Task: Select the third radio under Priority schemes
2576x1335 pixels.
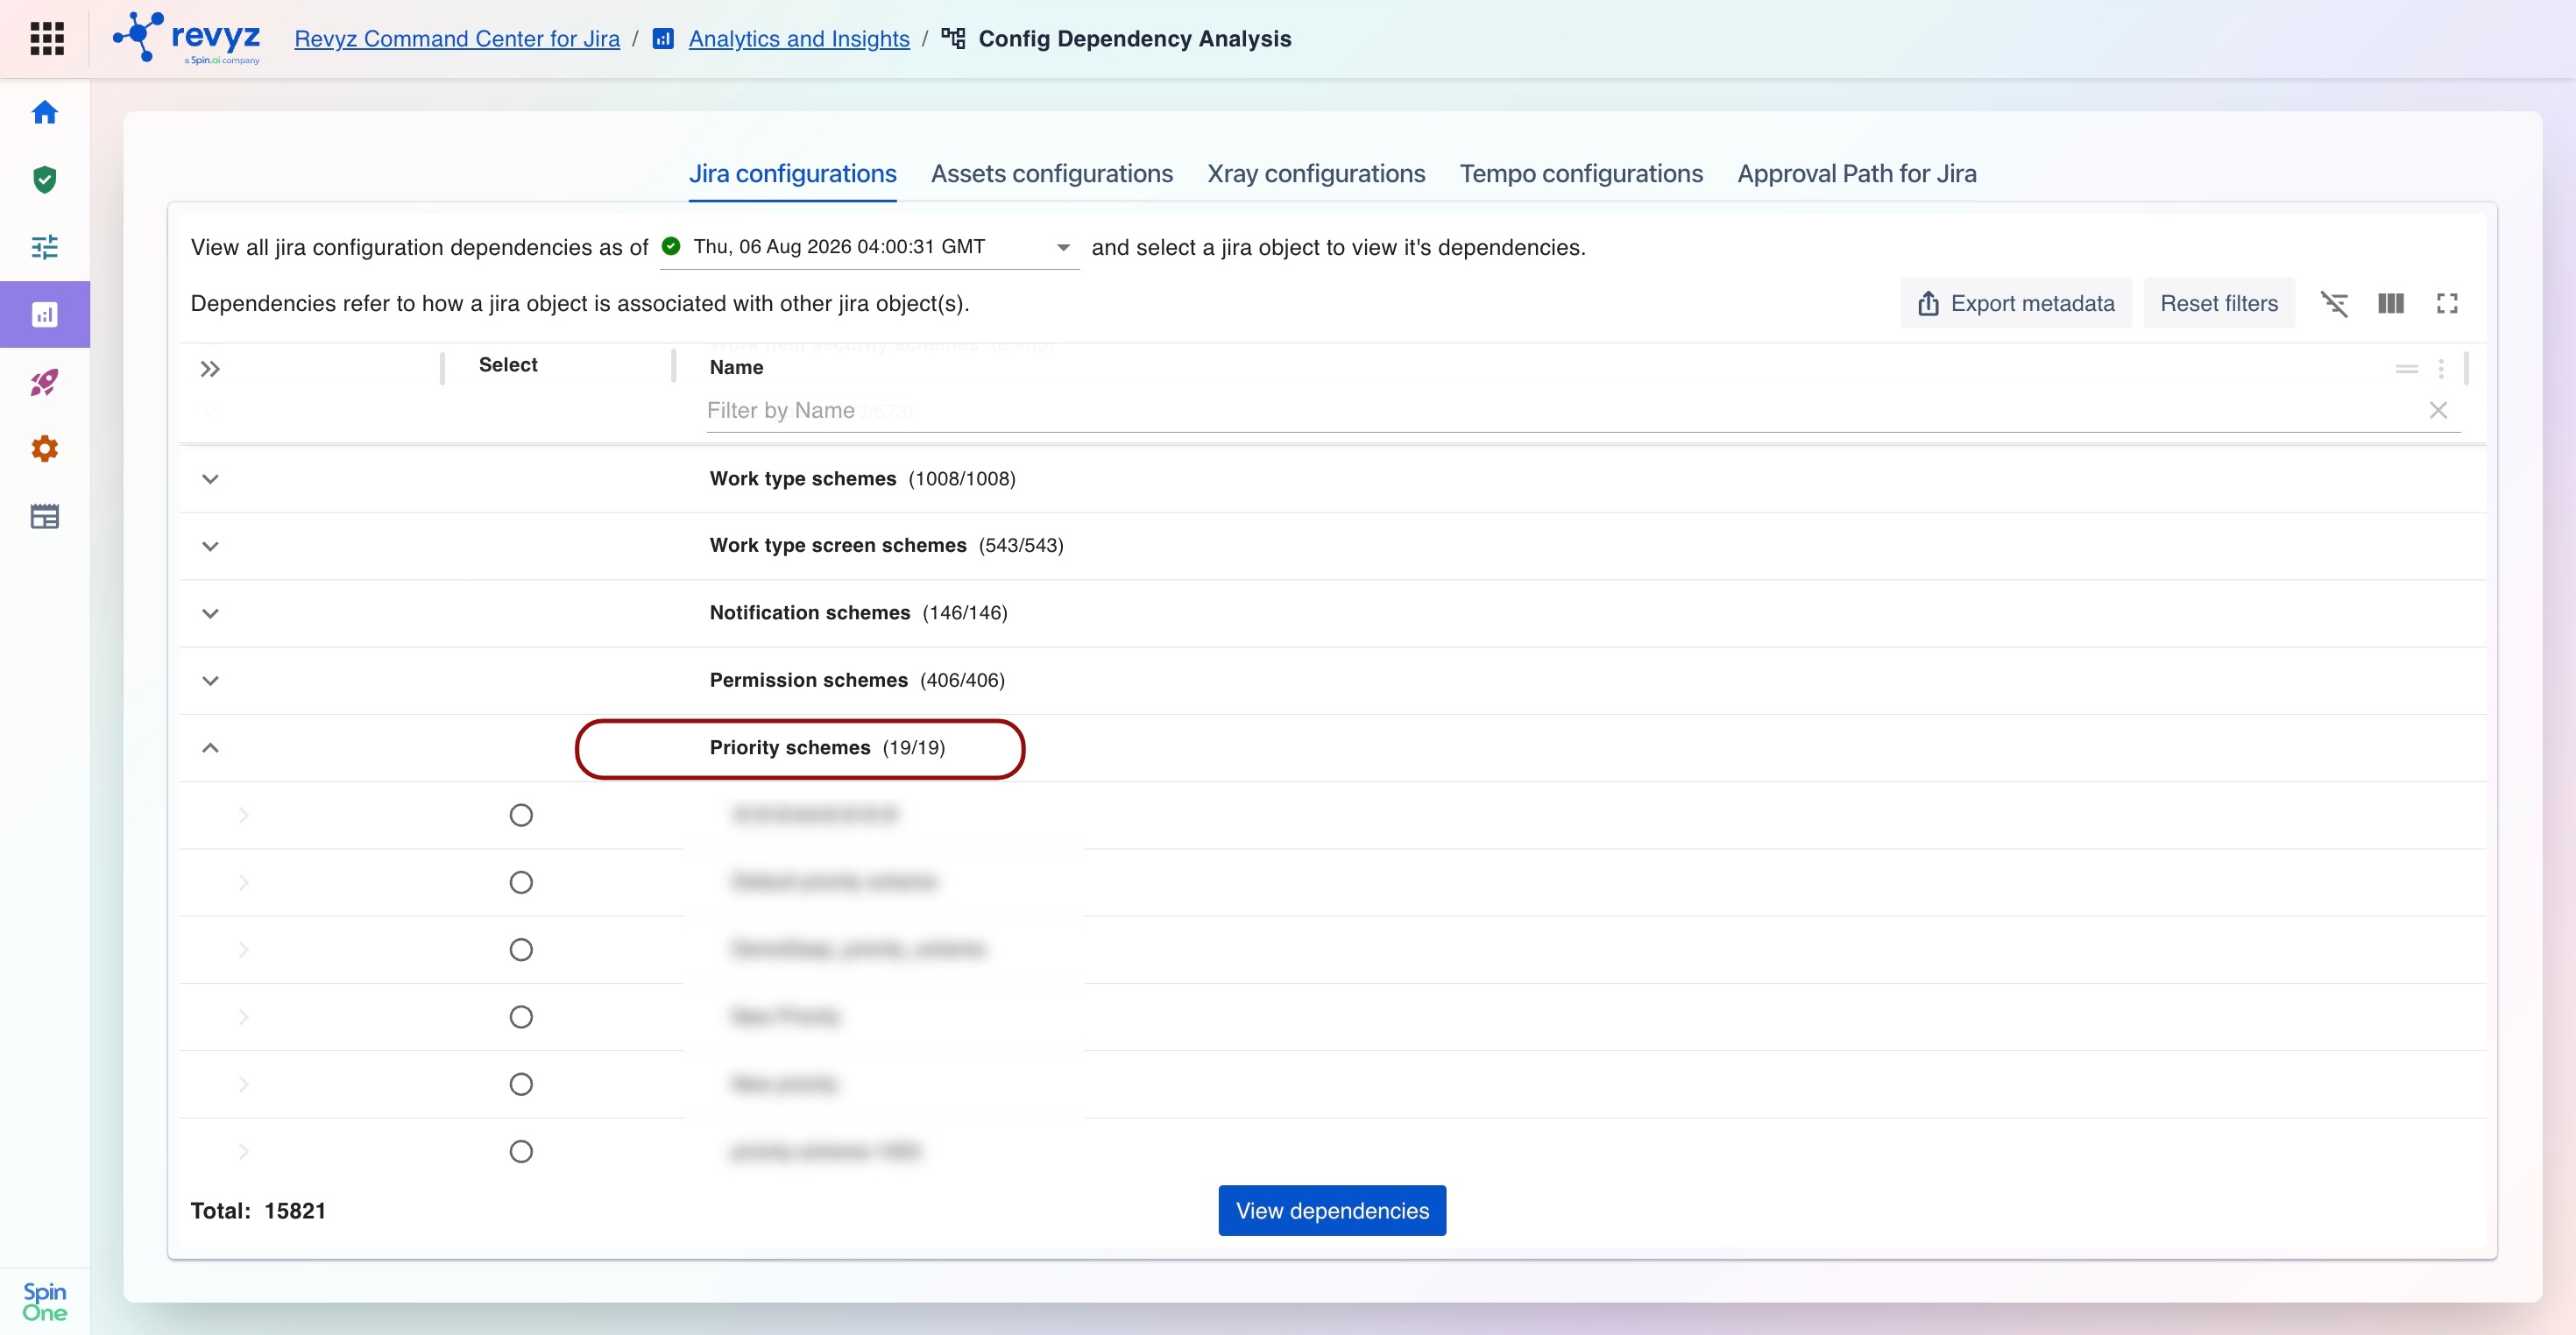Action: [521, 950]
